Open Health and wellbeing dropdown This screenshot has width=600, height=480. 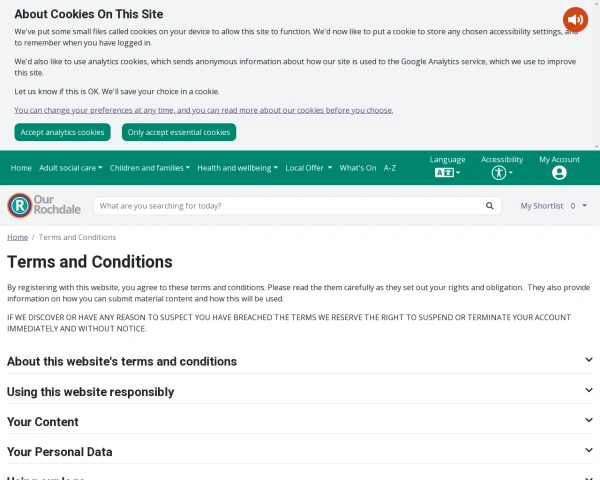click(x=237, y=168)
